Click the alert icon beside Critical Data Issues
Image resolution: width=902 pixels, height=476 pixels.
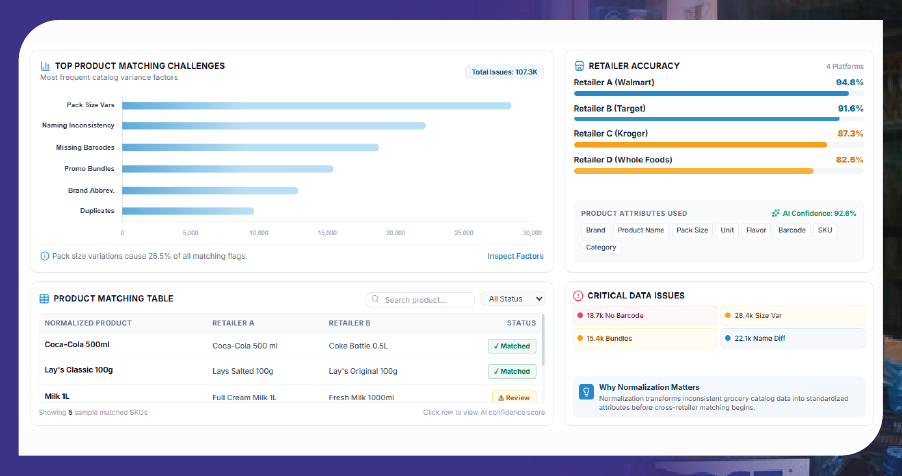[x=578, y=296]
